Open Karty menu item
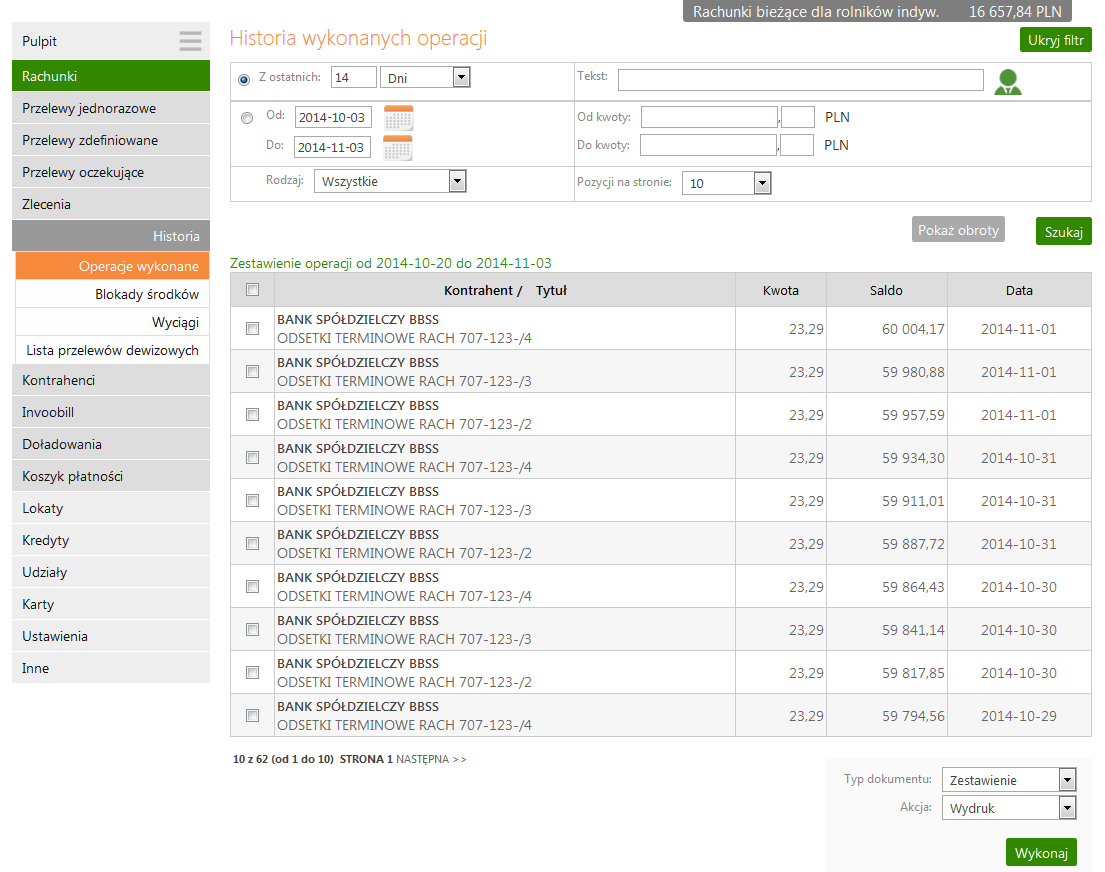 coord(111,604)
